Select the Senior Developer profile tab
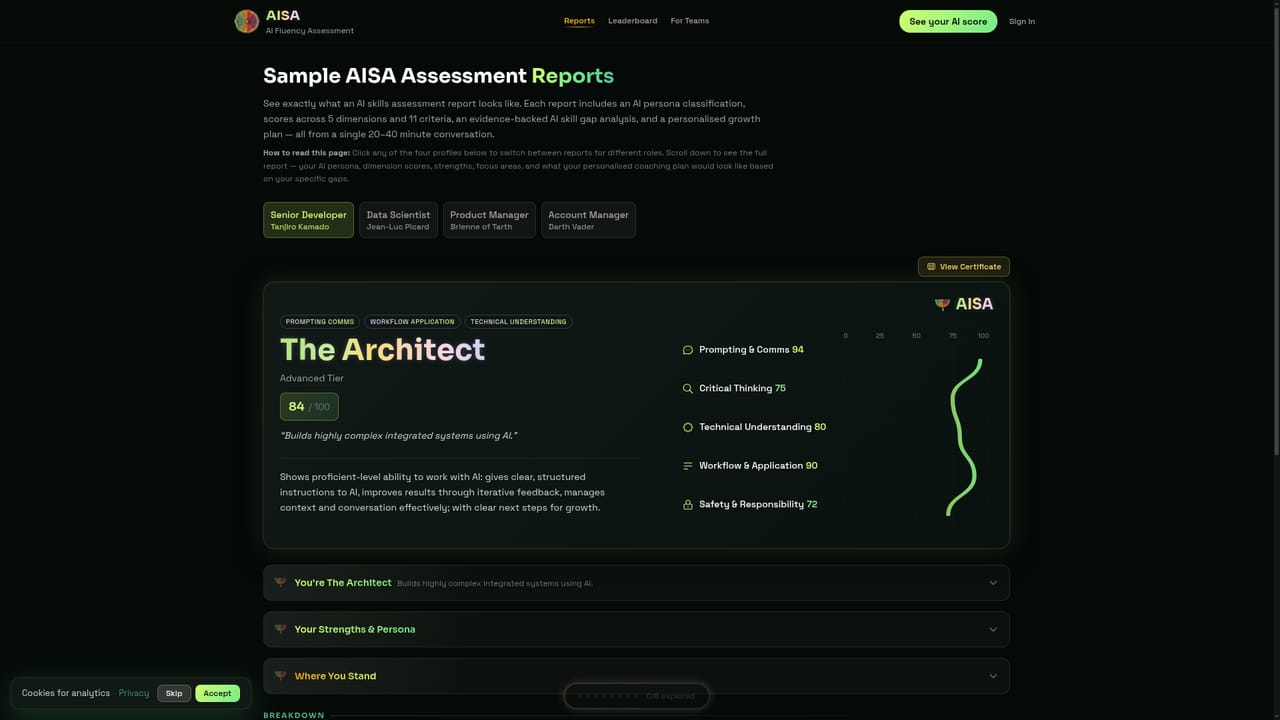The image size is (1280, 720). (x=308, y=220)
